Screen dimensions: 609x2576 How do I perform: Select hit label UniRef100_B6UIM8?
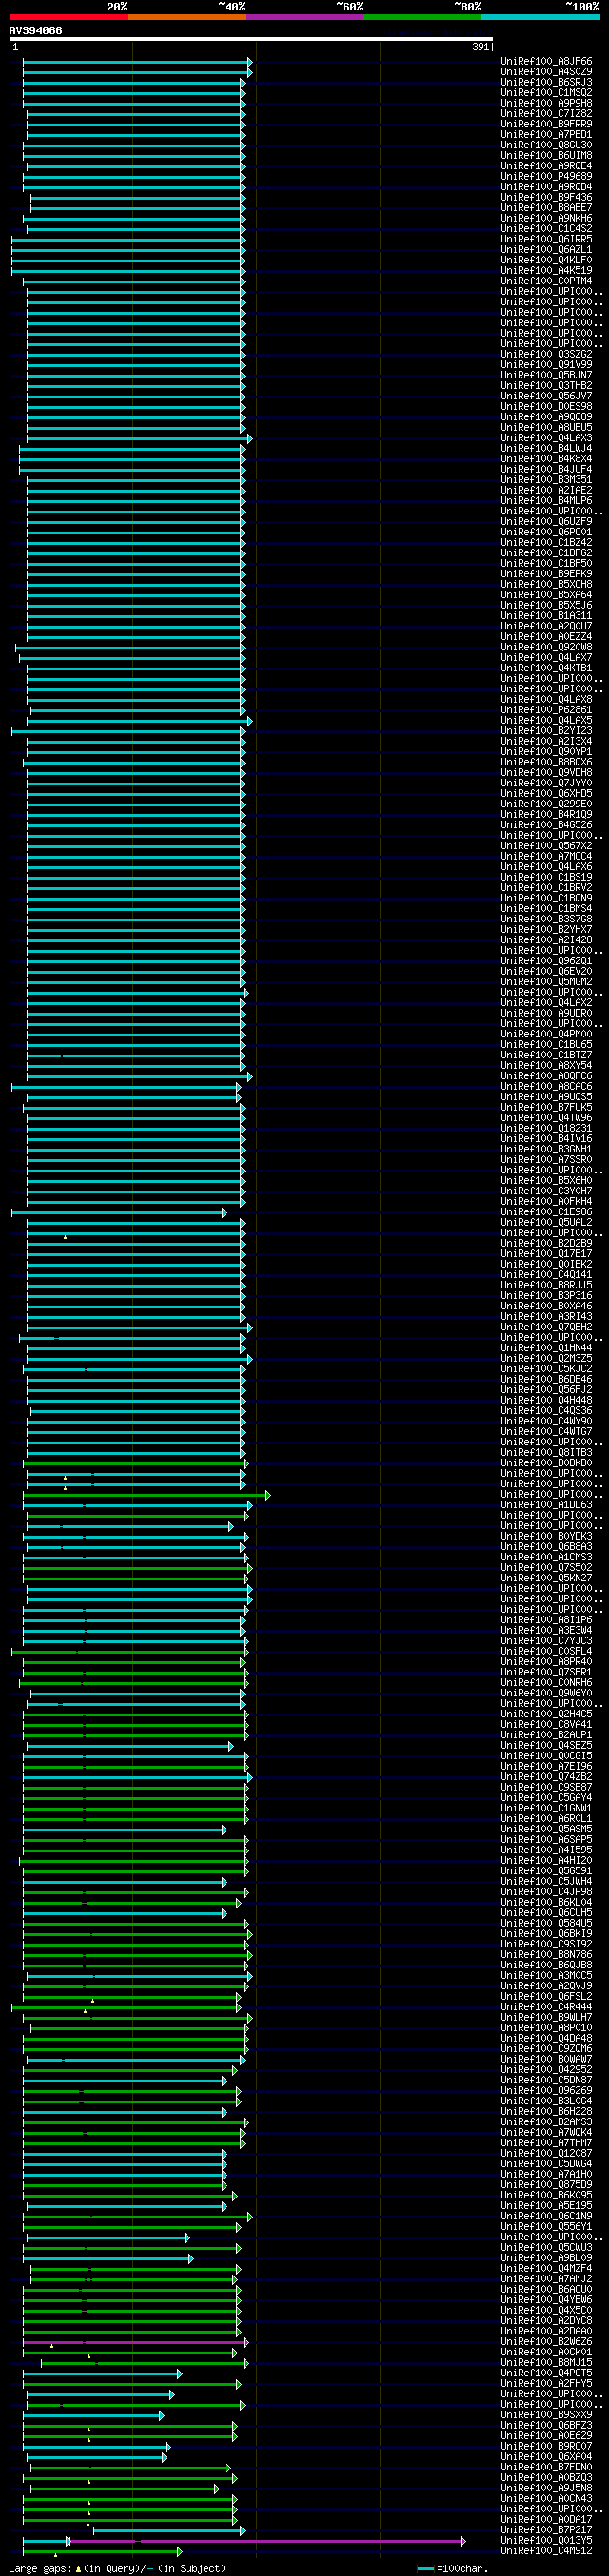(x=546, y=156)
